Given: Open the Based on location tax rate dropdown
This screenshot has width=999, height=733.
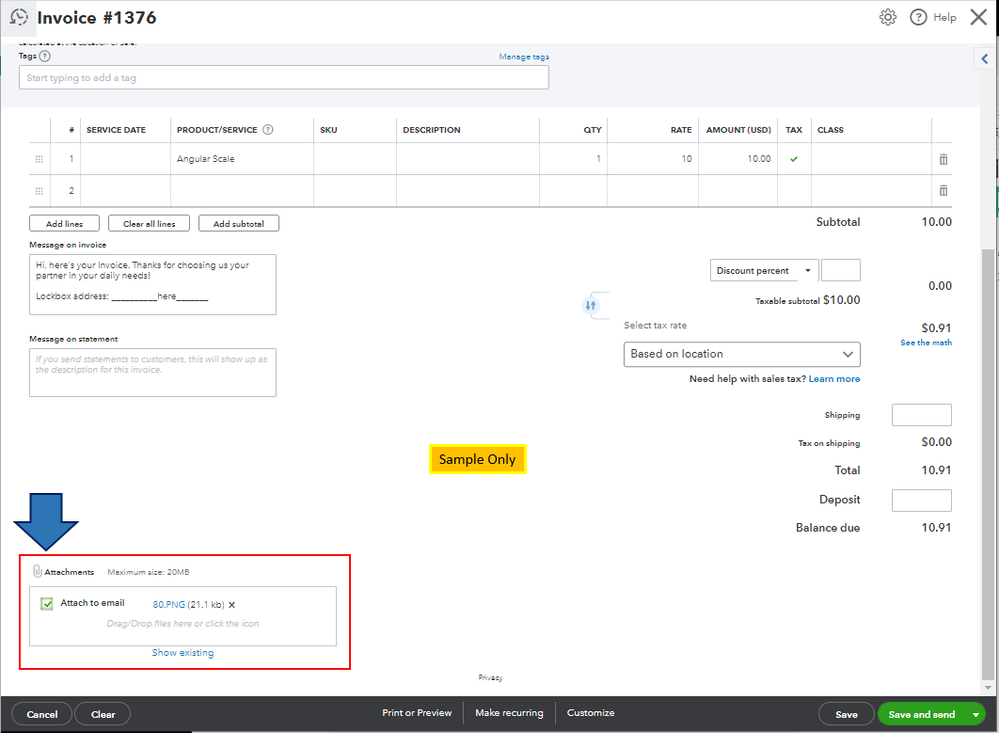Looking at the screenshot, I should click(x=742, y=354).
